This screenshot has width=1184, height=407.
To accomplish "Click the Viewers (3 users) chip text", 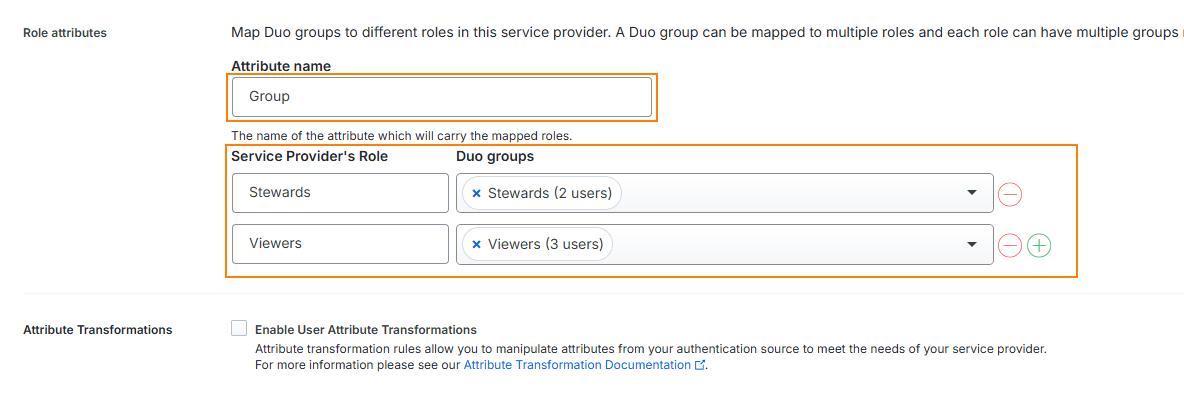I will pyautogui.click(x=546, y=245).
